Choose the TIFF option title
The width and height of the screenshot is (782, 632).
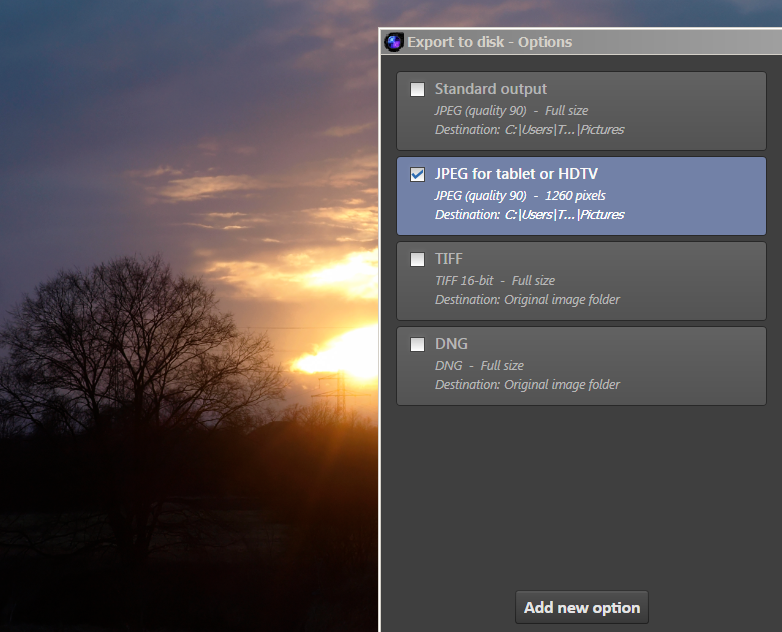point(449,259)
